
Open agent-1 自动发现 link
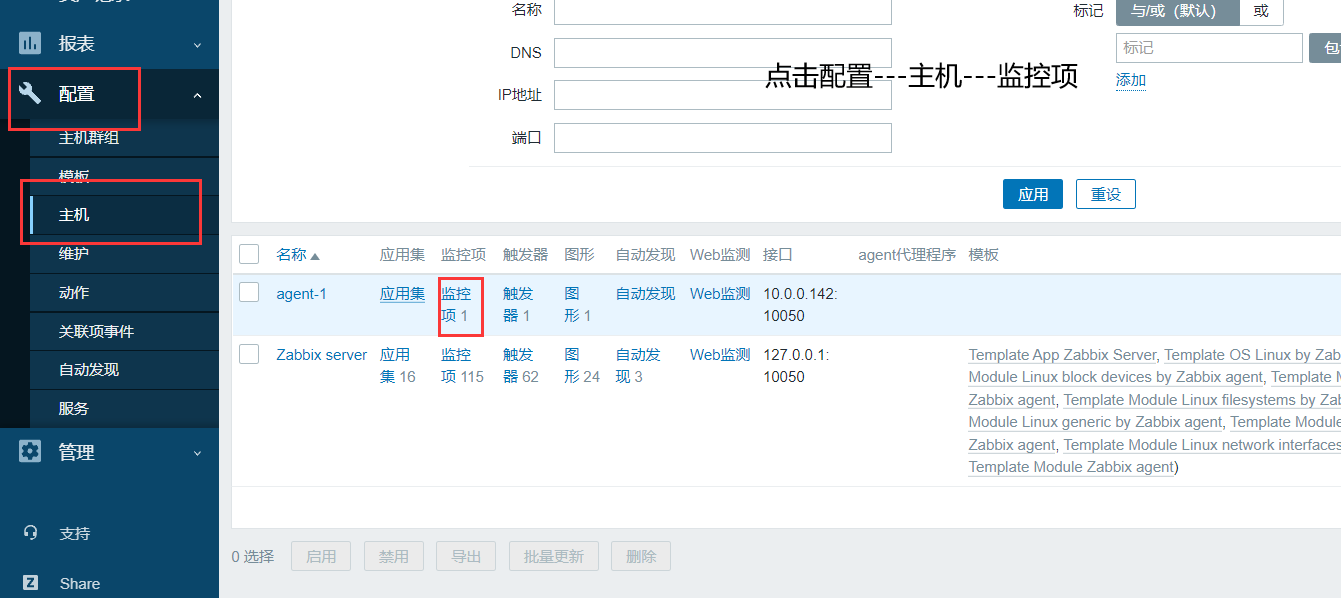(x=645, y=294)
